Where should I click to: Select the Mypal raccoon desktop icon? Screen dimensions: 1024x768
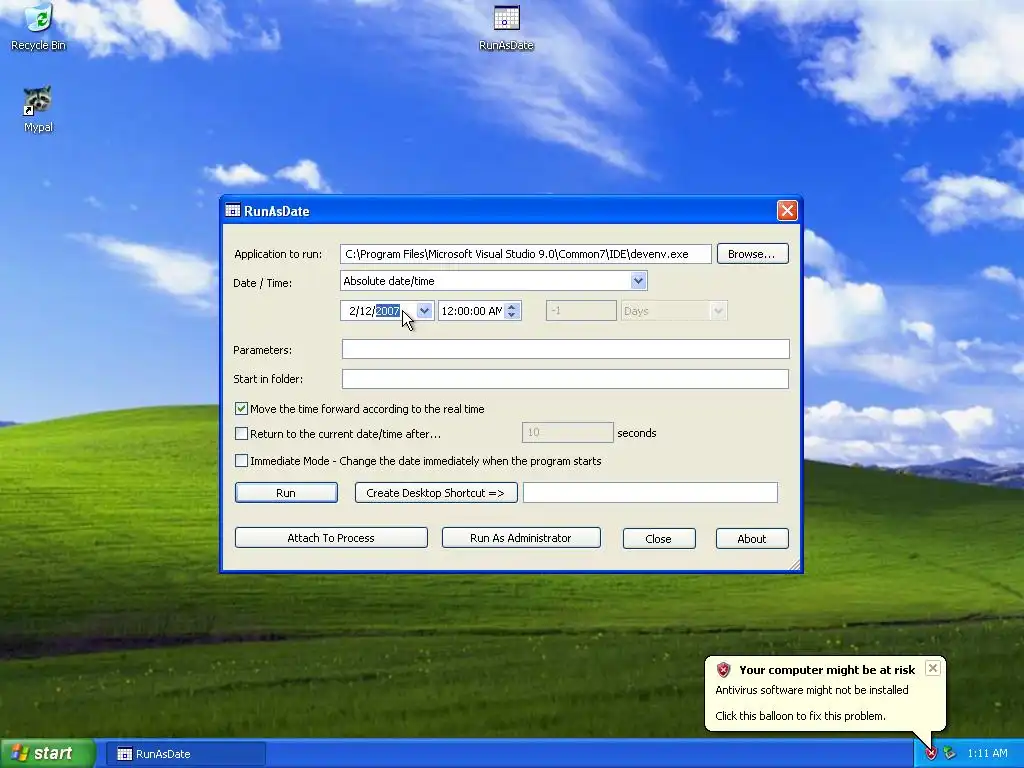38,109
